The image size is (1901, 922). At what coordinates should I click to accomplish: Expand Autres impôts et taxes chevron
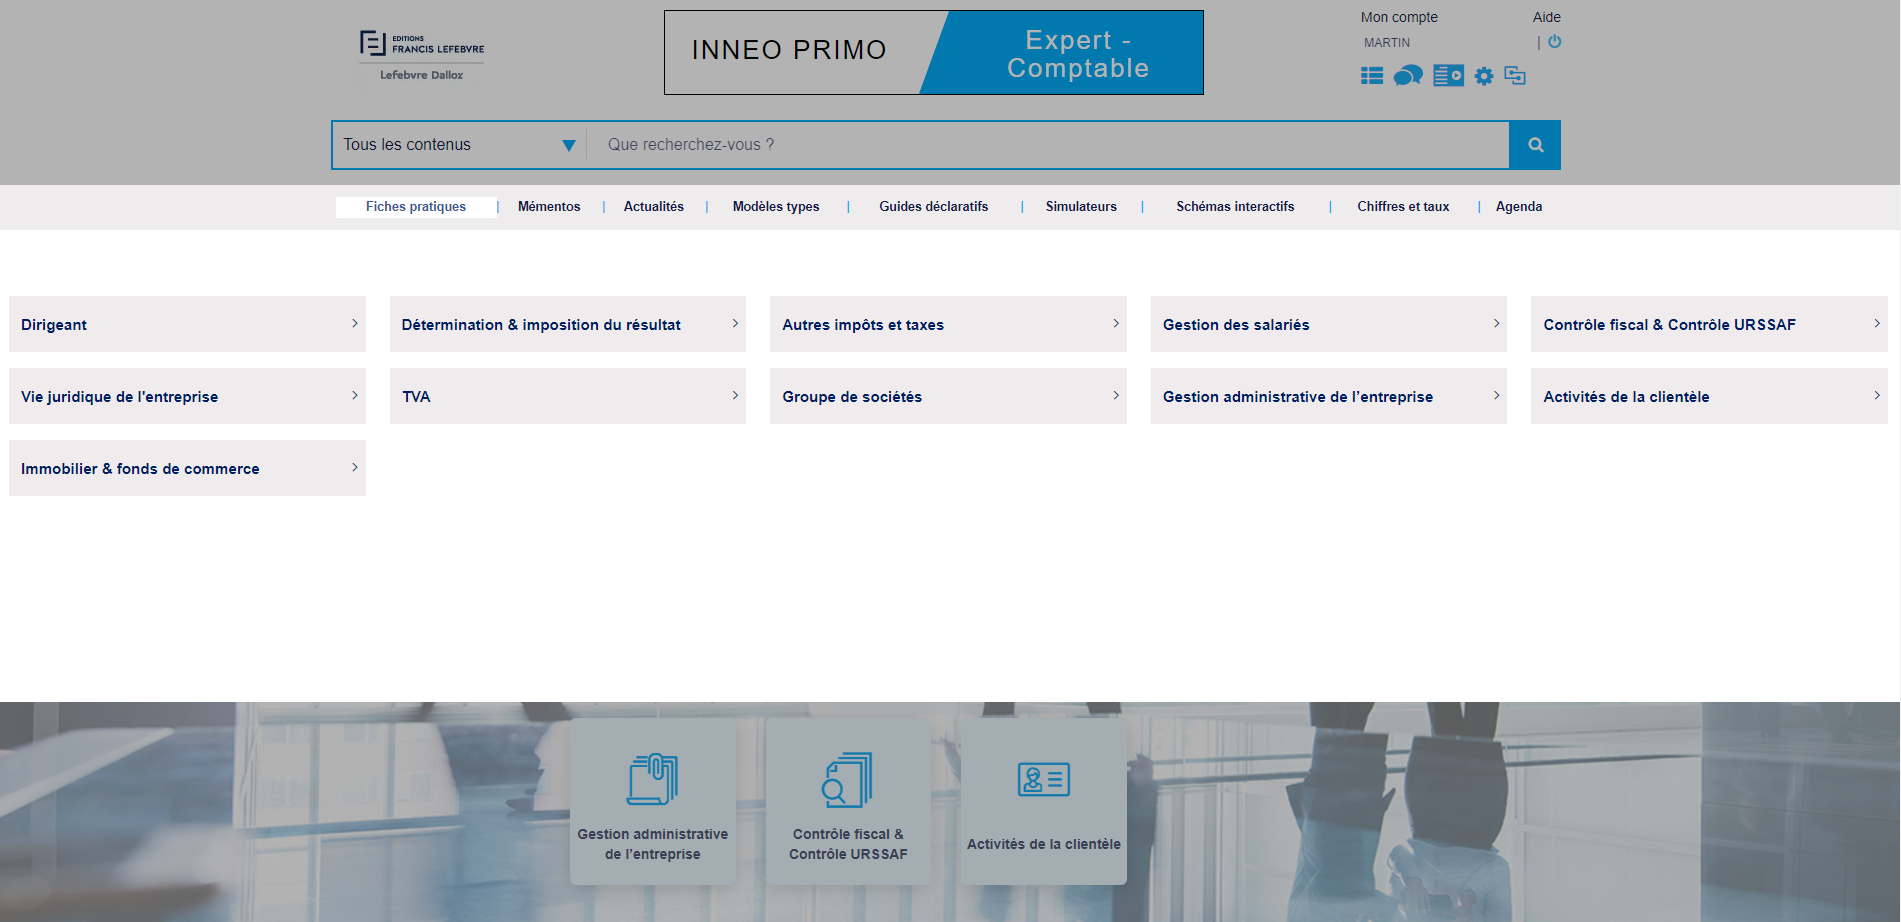tap(1116, 323)
